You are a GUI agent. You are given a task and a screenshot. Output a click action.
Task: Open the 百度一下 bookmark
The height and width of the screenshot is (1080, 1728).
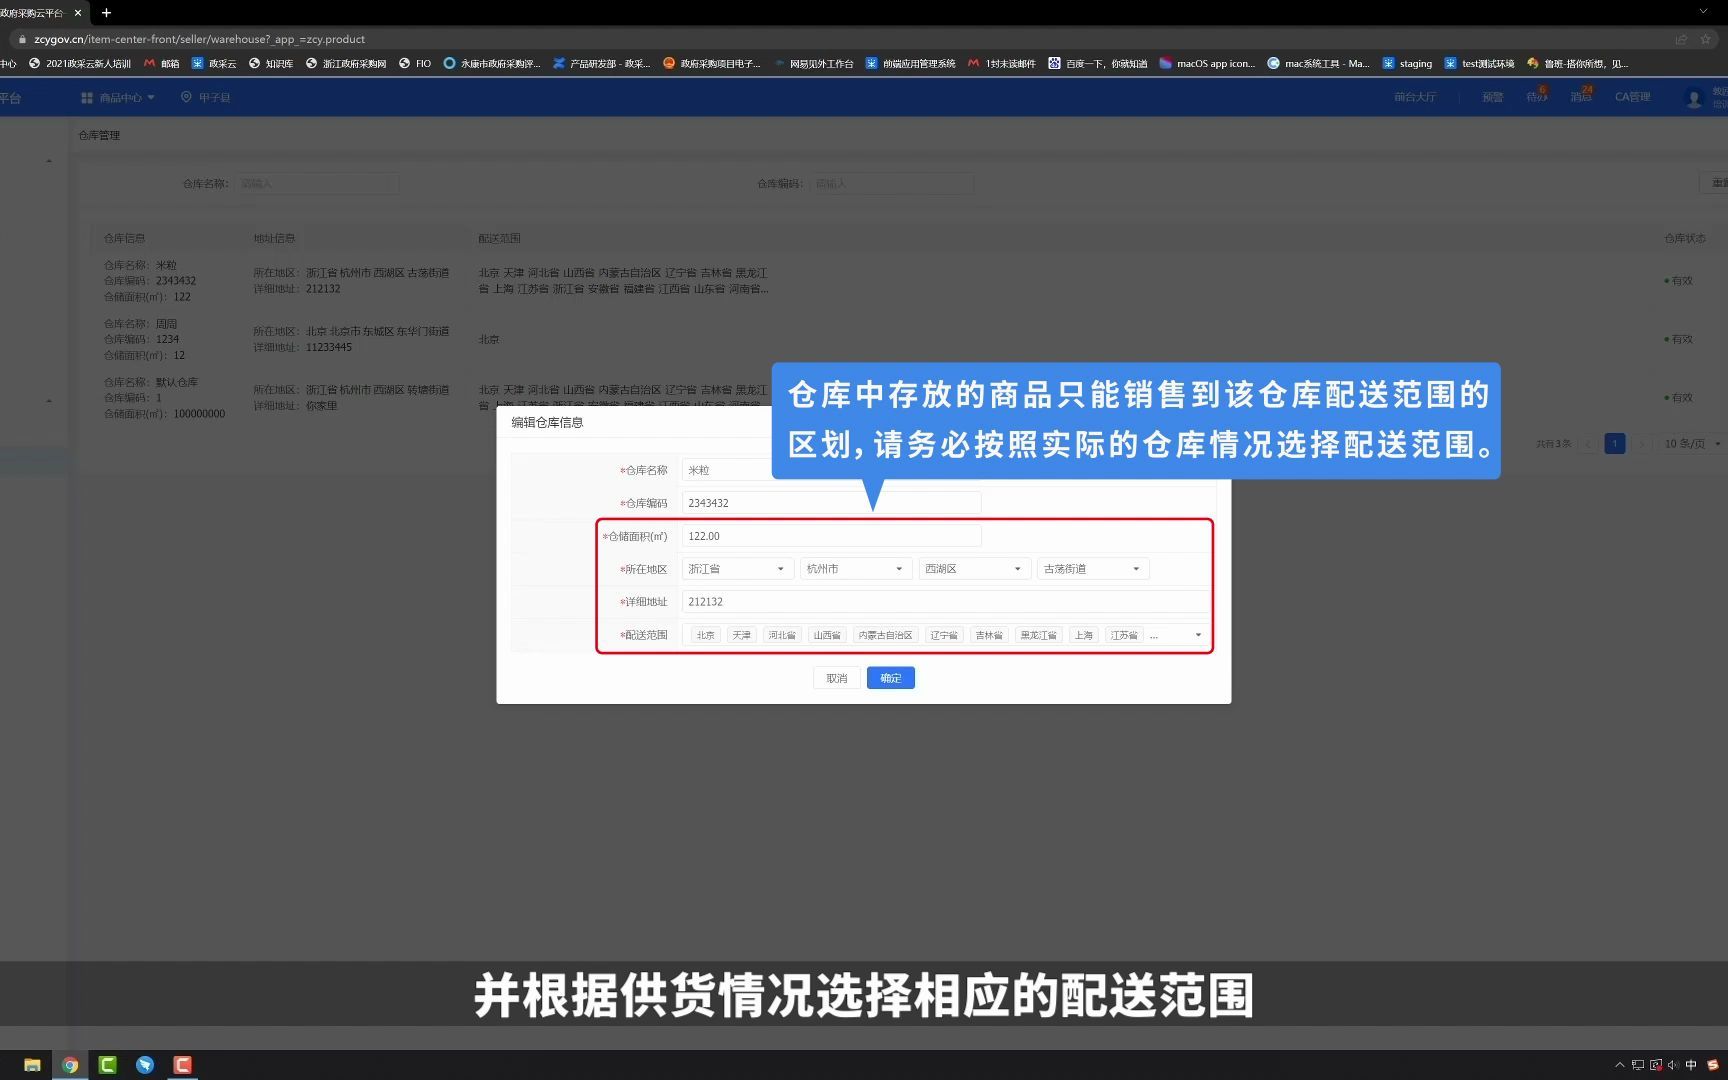tap(1097, 63)
